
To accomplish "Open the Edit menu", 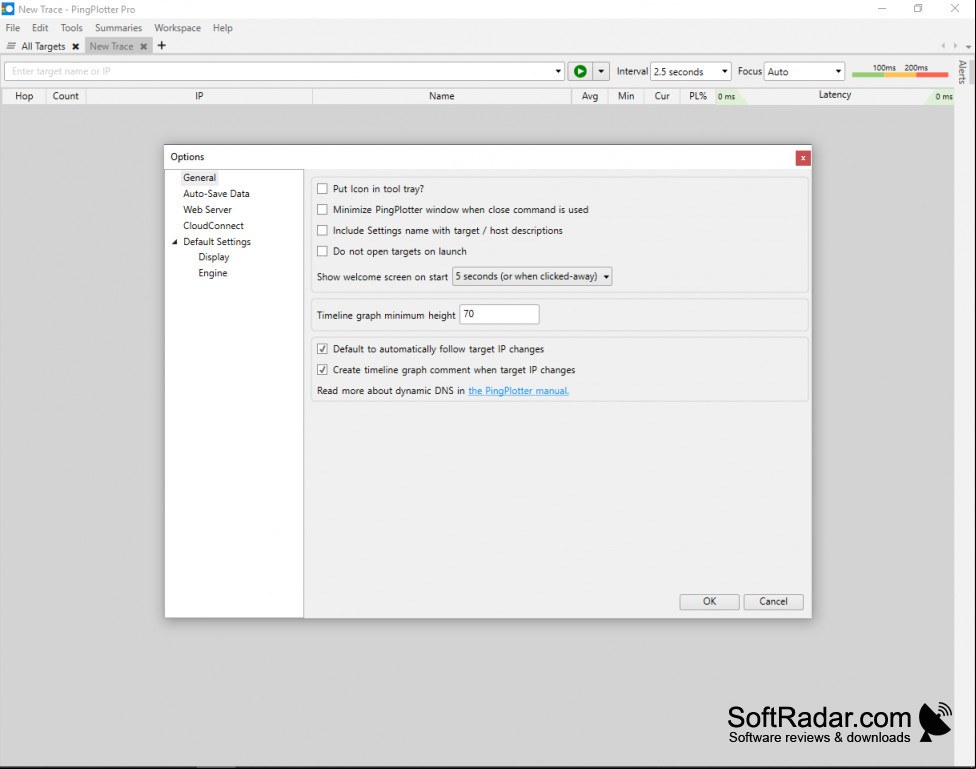I will click(x=40, y=28).
